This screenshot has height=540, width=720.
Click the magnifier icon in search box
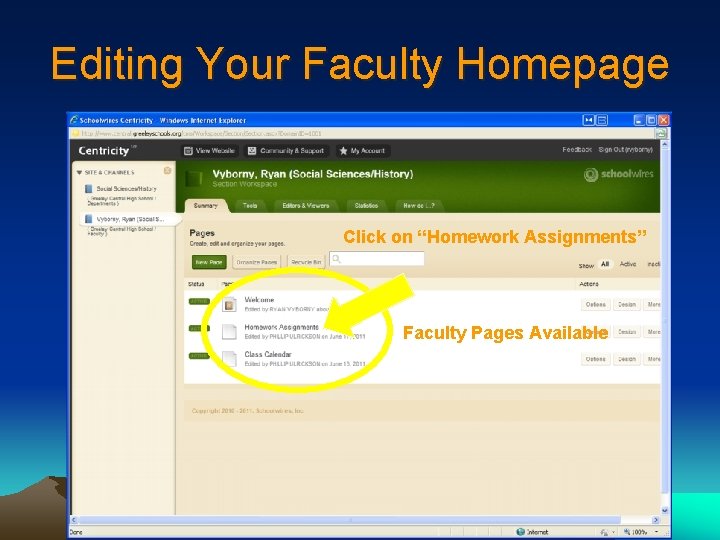tap(336, 259)
